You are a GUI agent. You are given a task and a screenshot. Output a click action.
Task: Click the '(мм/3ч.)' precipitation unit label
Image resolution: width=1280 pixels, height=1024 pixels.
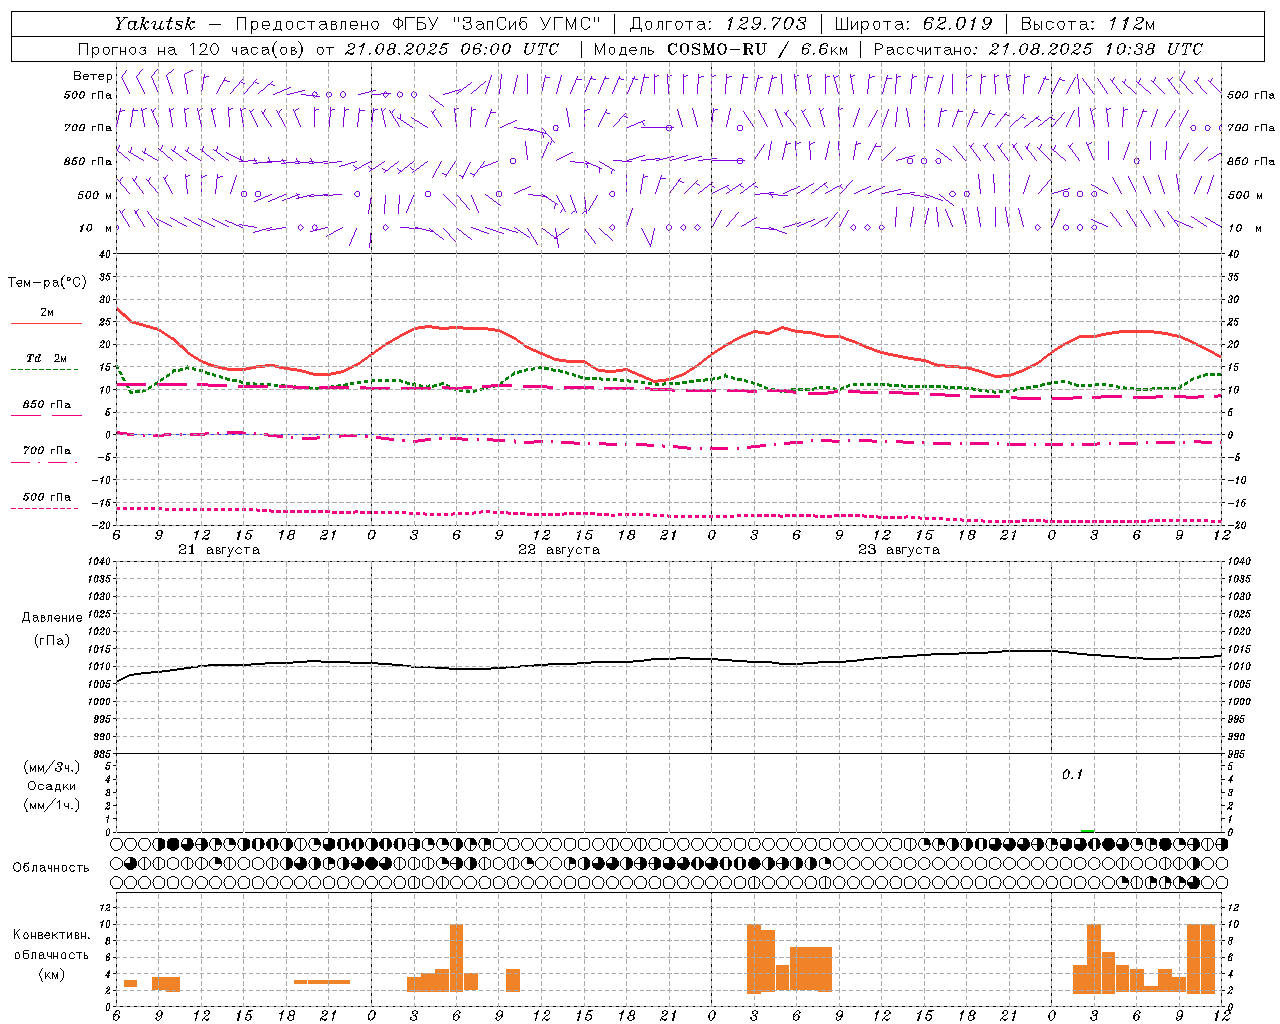coord(52,767)
